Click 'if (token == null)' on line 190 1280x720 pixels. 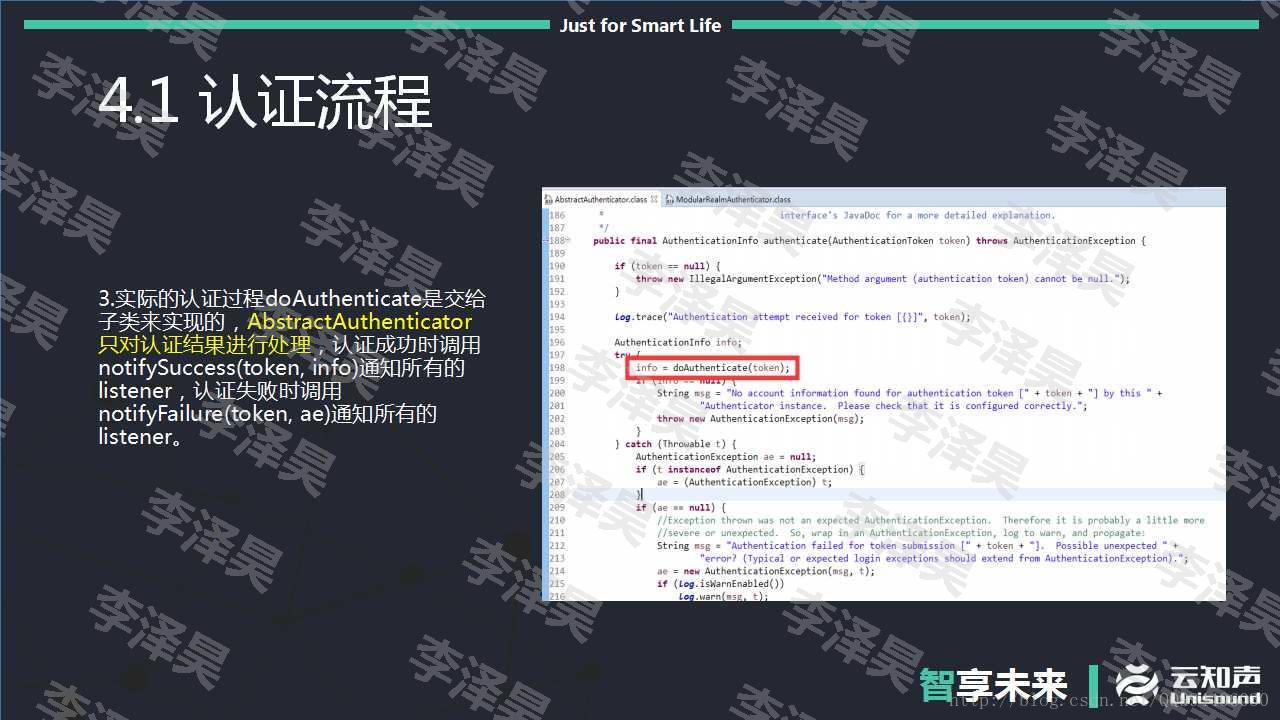tap(668, 266)
